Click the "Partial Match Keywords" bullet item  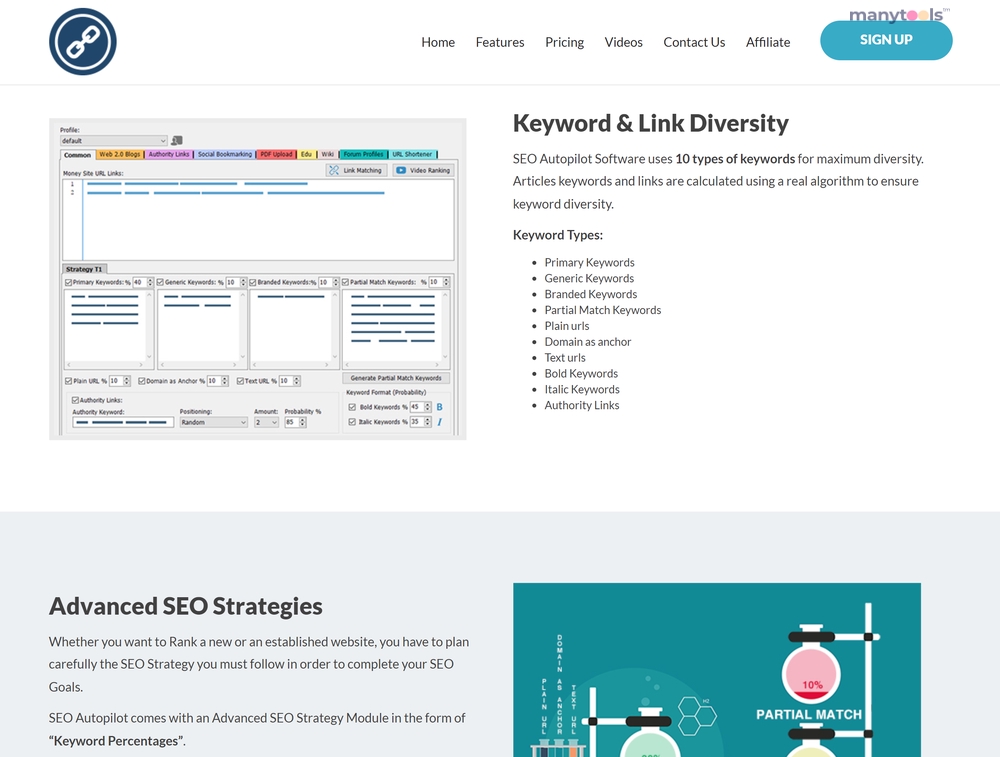click(x=603, y=310)
